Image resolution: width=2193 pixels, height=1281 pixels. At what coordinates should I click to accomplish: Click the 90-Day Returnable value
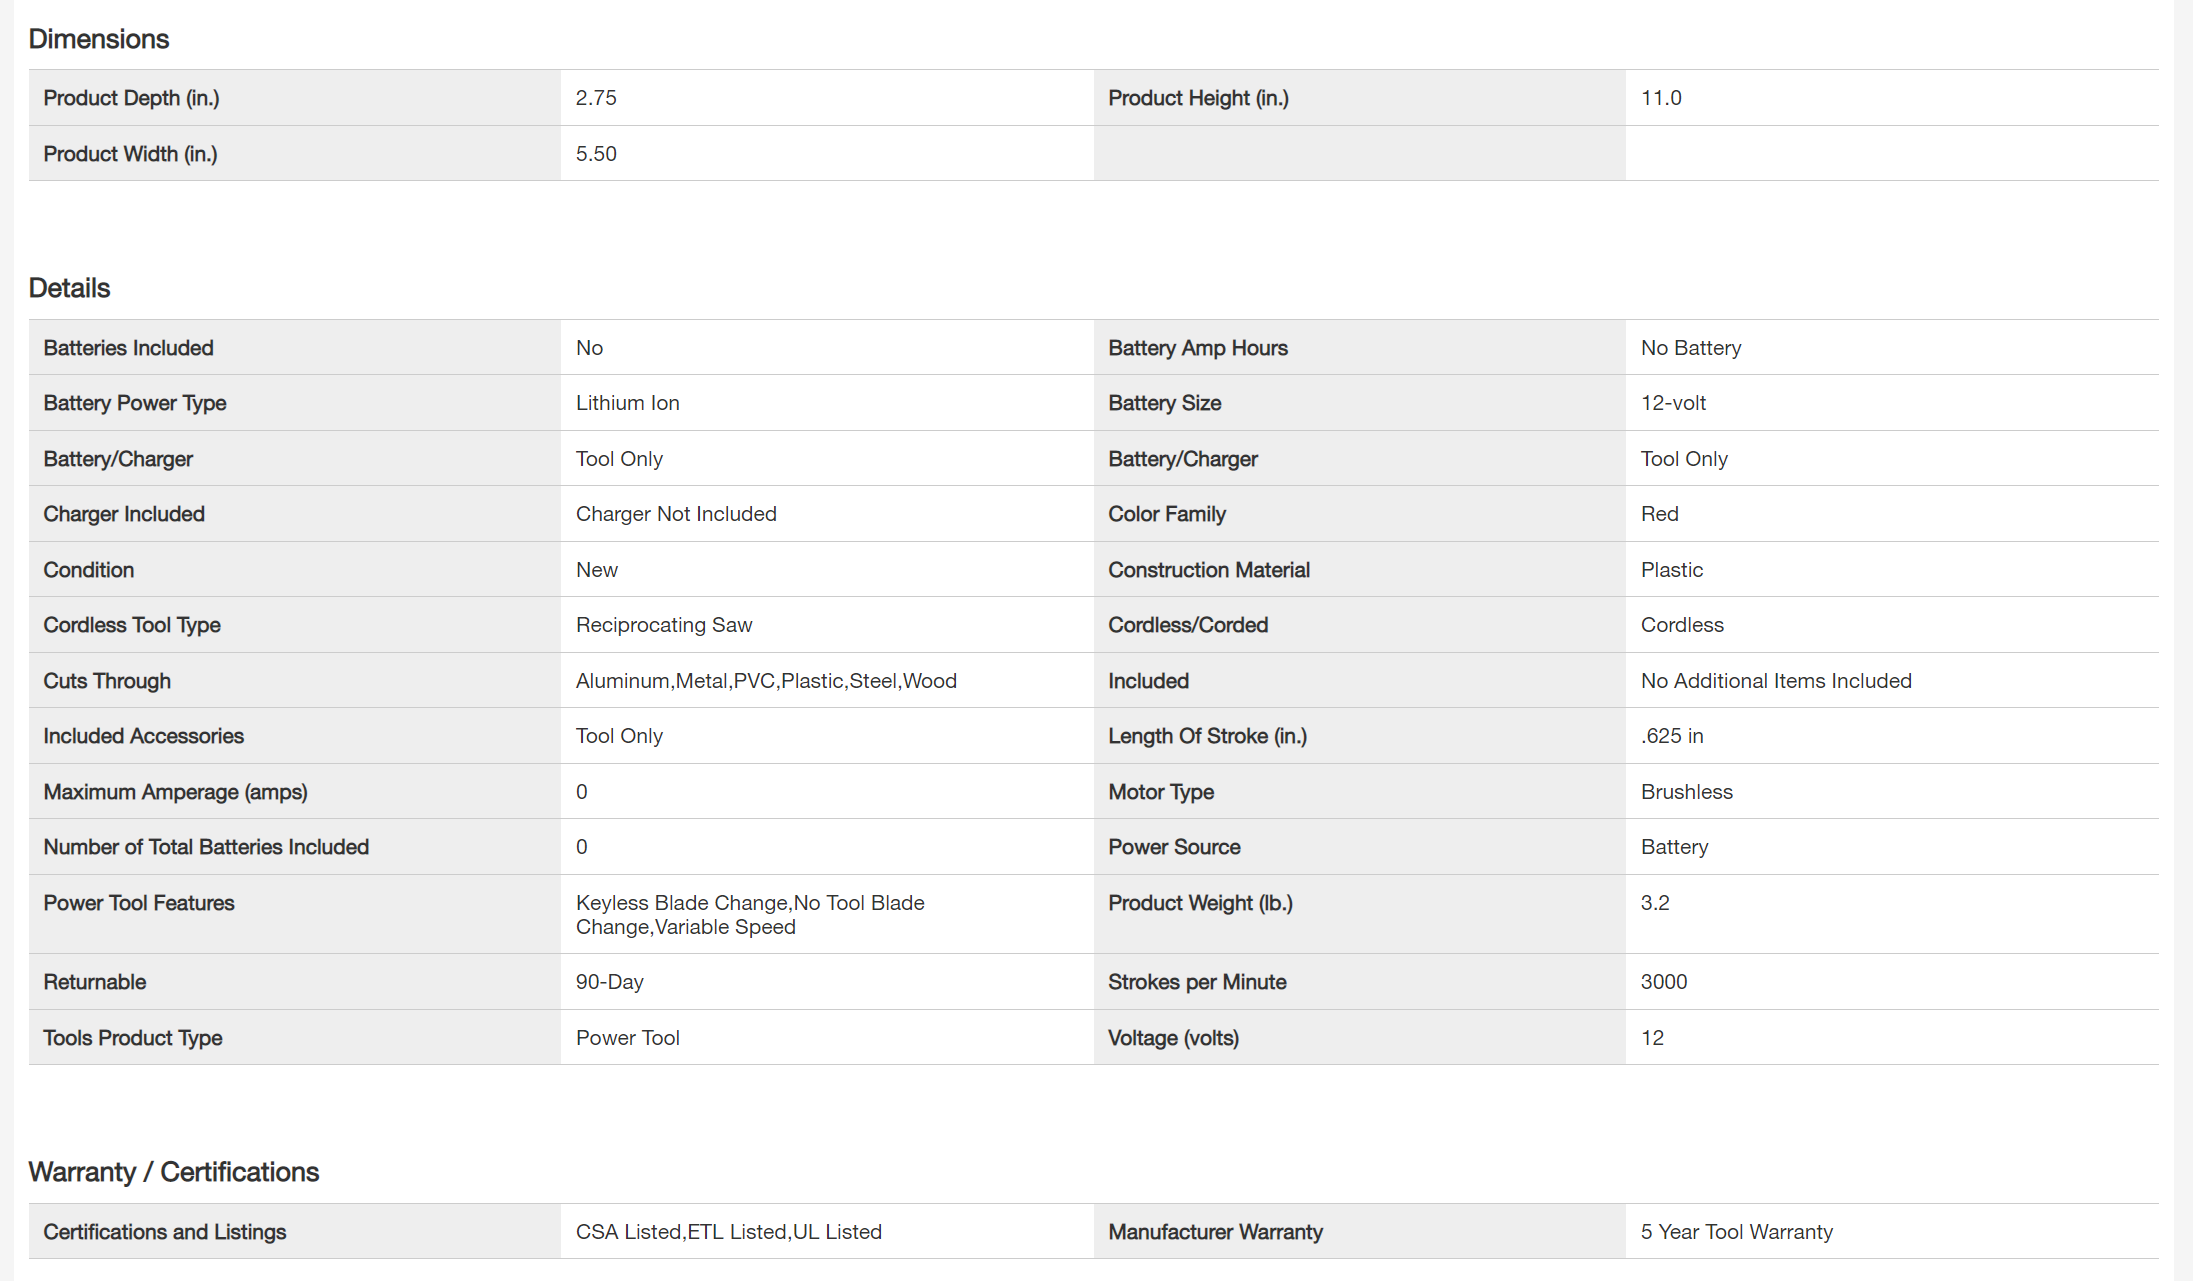609,982
